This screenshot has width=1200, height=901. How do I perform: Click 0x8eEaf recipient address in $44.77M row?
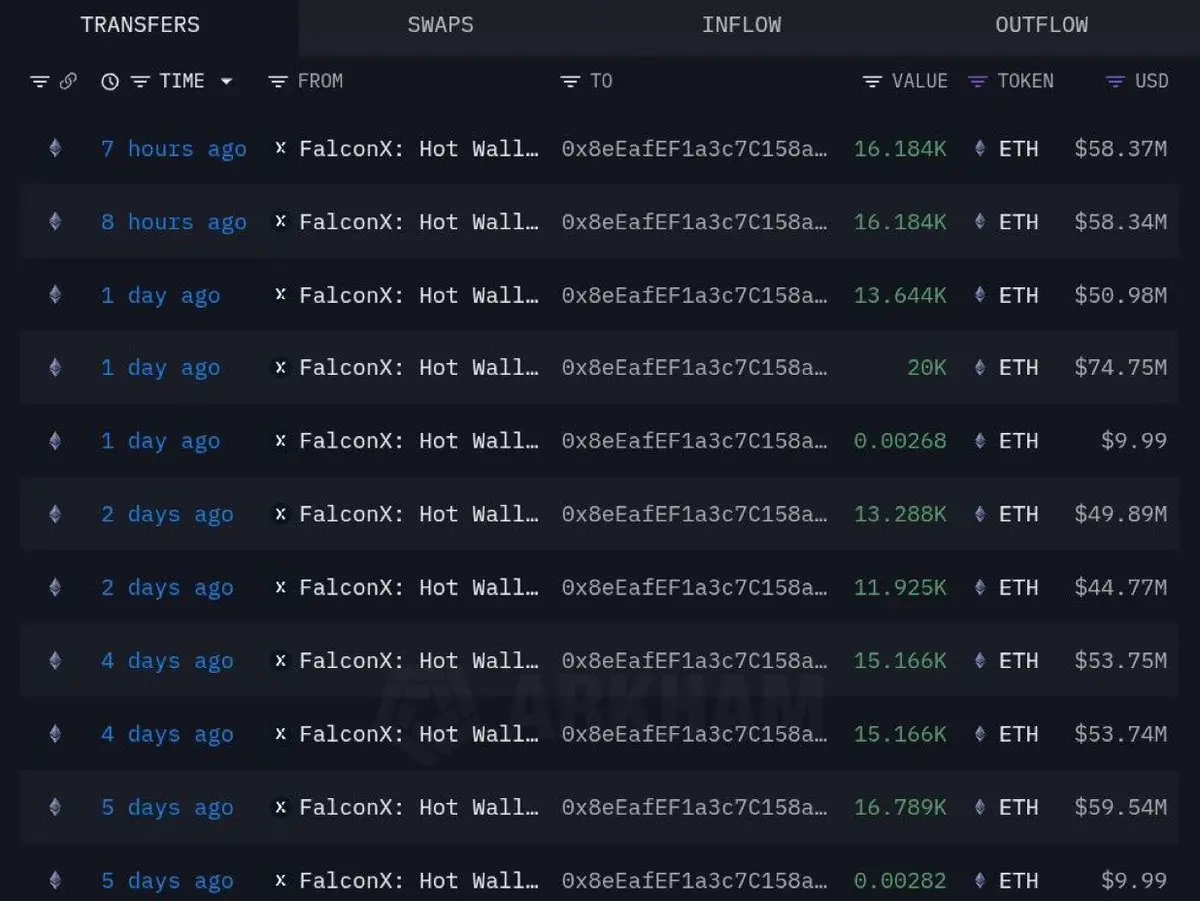click(694, 588)
